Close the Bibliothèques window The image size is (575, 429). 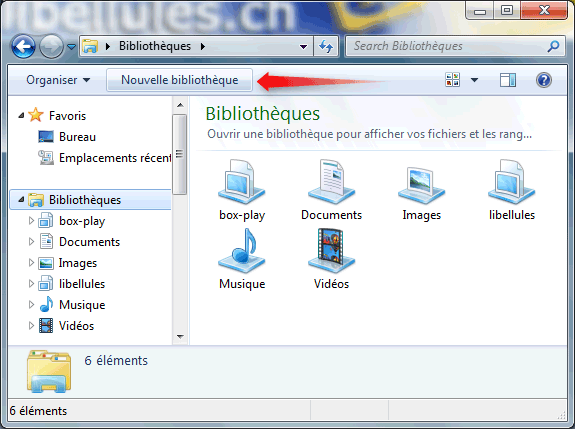pyautogui.click(x=544, y=10)
